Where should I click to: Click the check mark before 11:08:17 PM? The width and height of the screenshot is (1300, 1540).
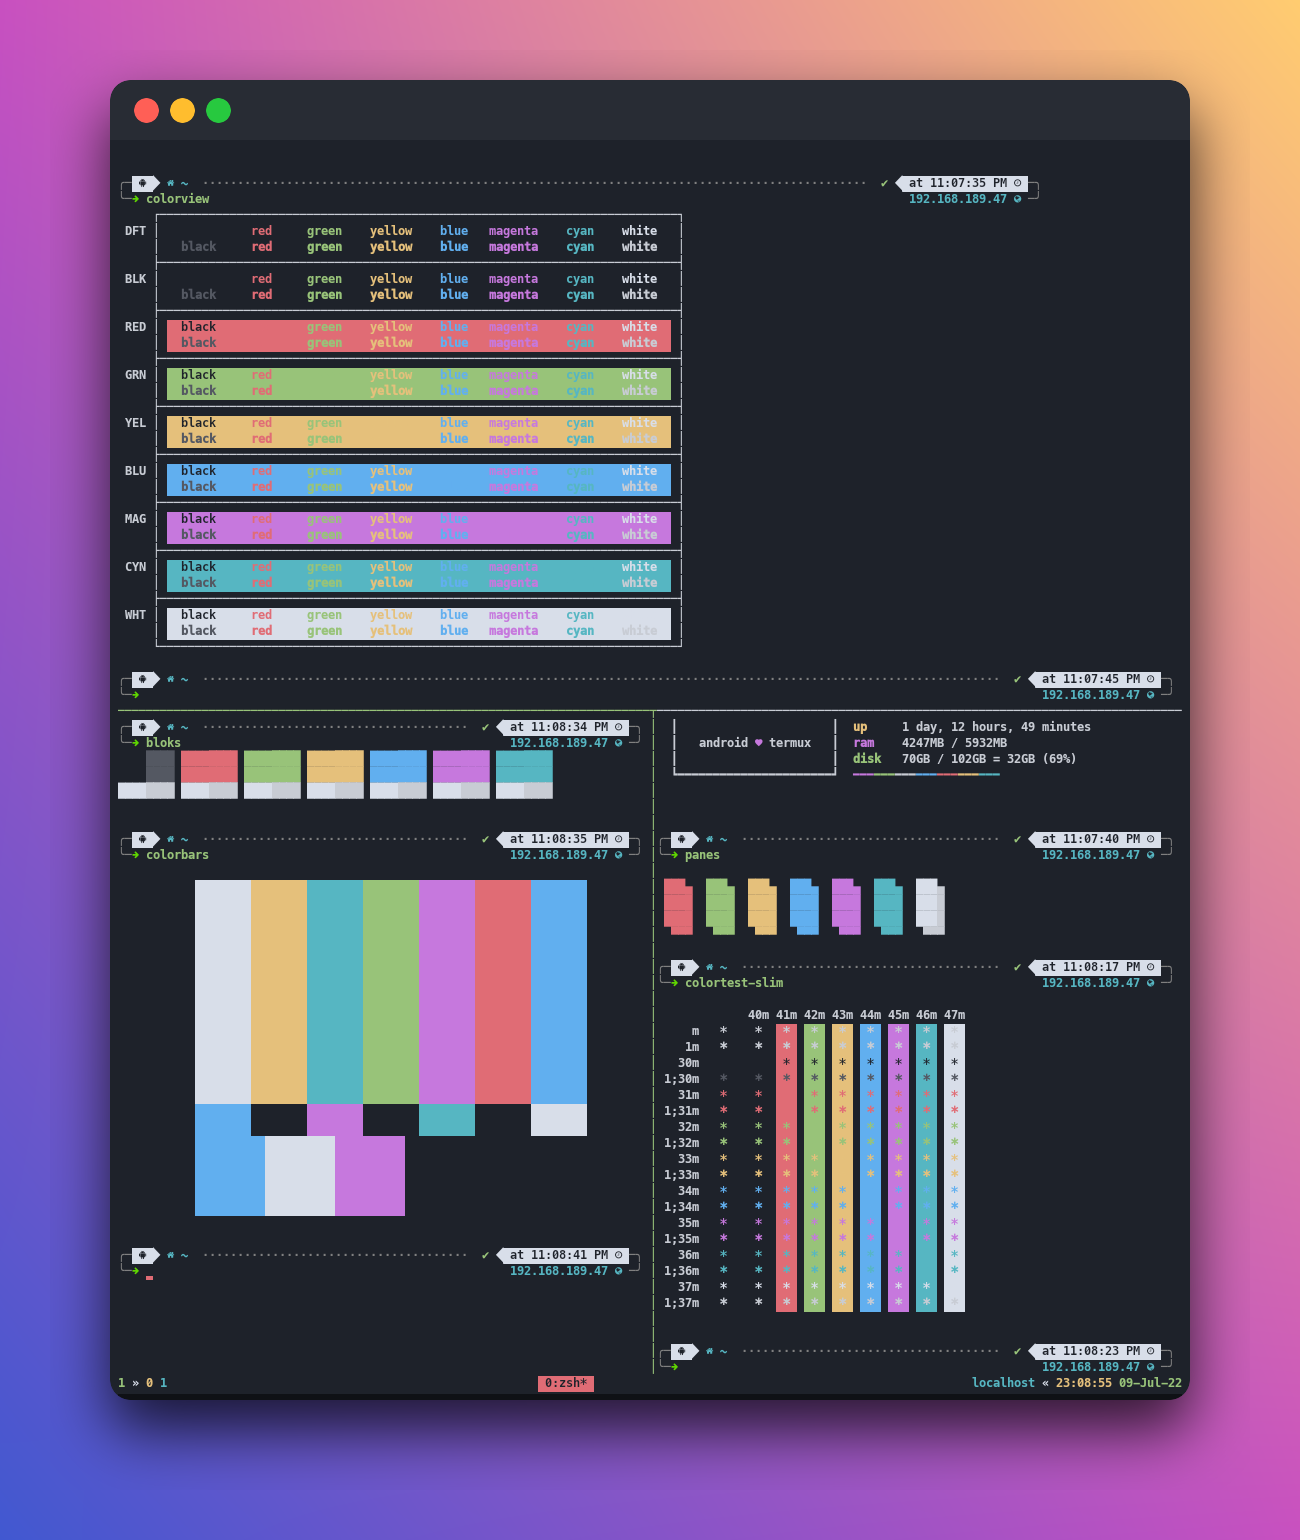[1017, 967]
